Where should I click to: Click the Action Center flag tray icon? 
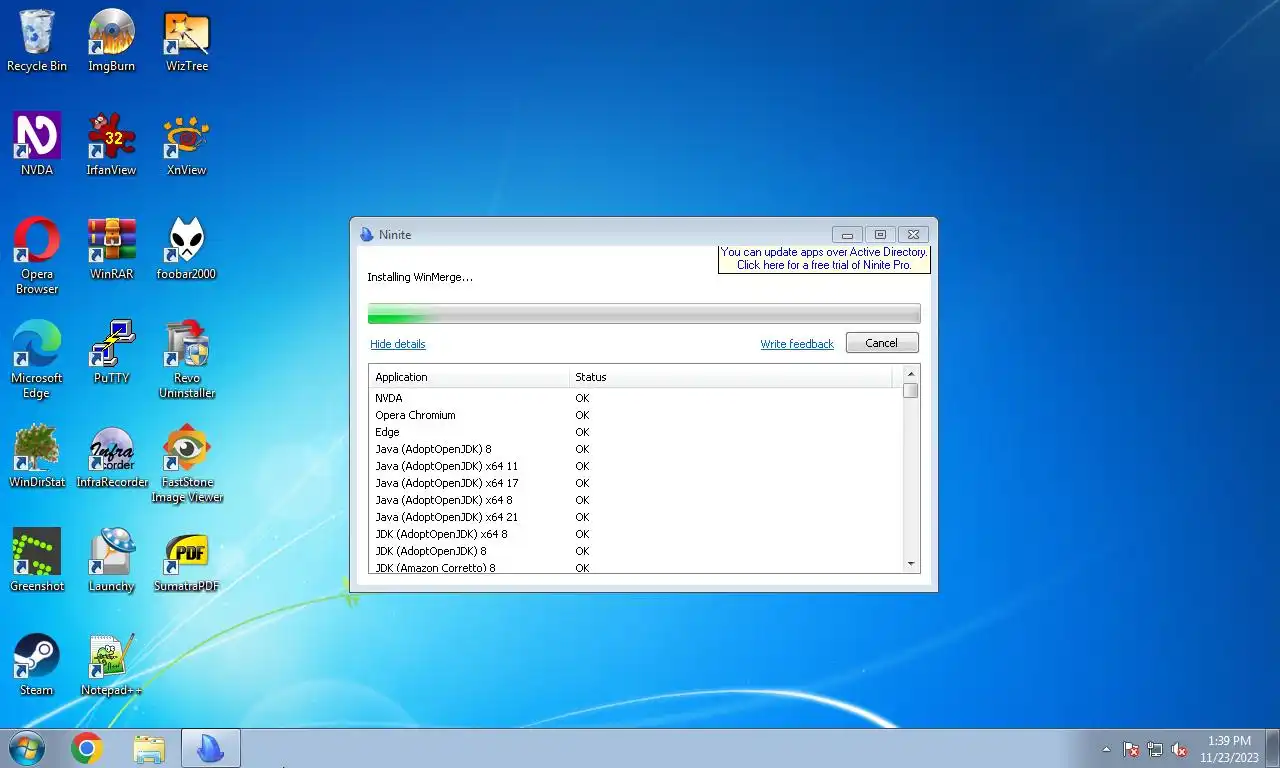[x=1131, y=749]
